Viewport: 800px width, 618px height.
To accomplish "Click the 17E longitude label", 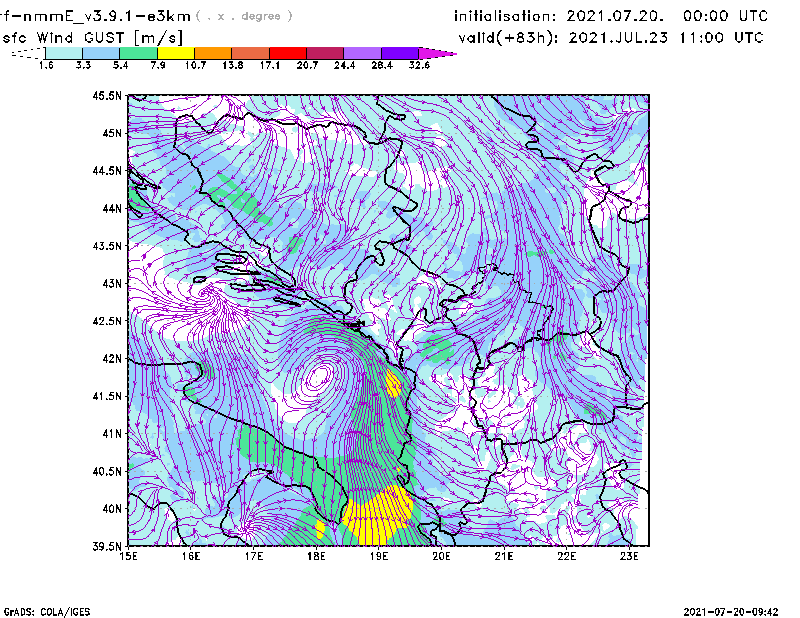I will (254, 556).
